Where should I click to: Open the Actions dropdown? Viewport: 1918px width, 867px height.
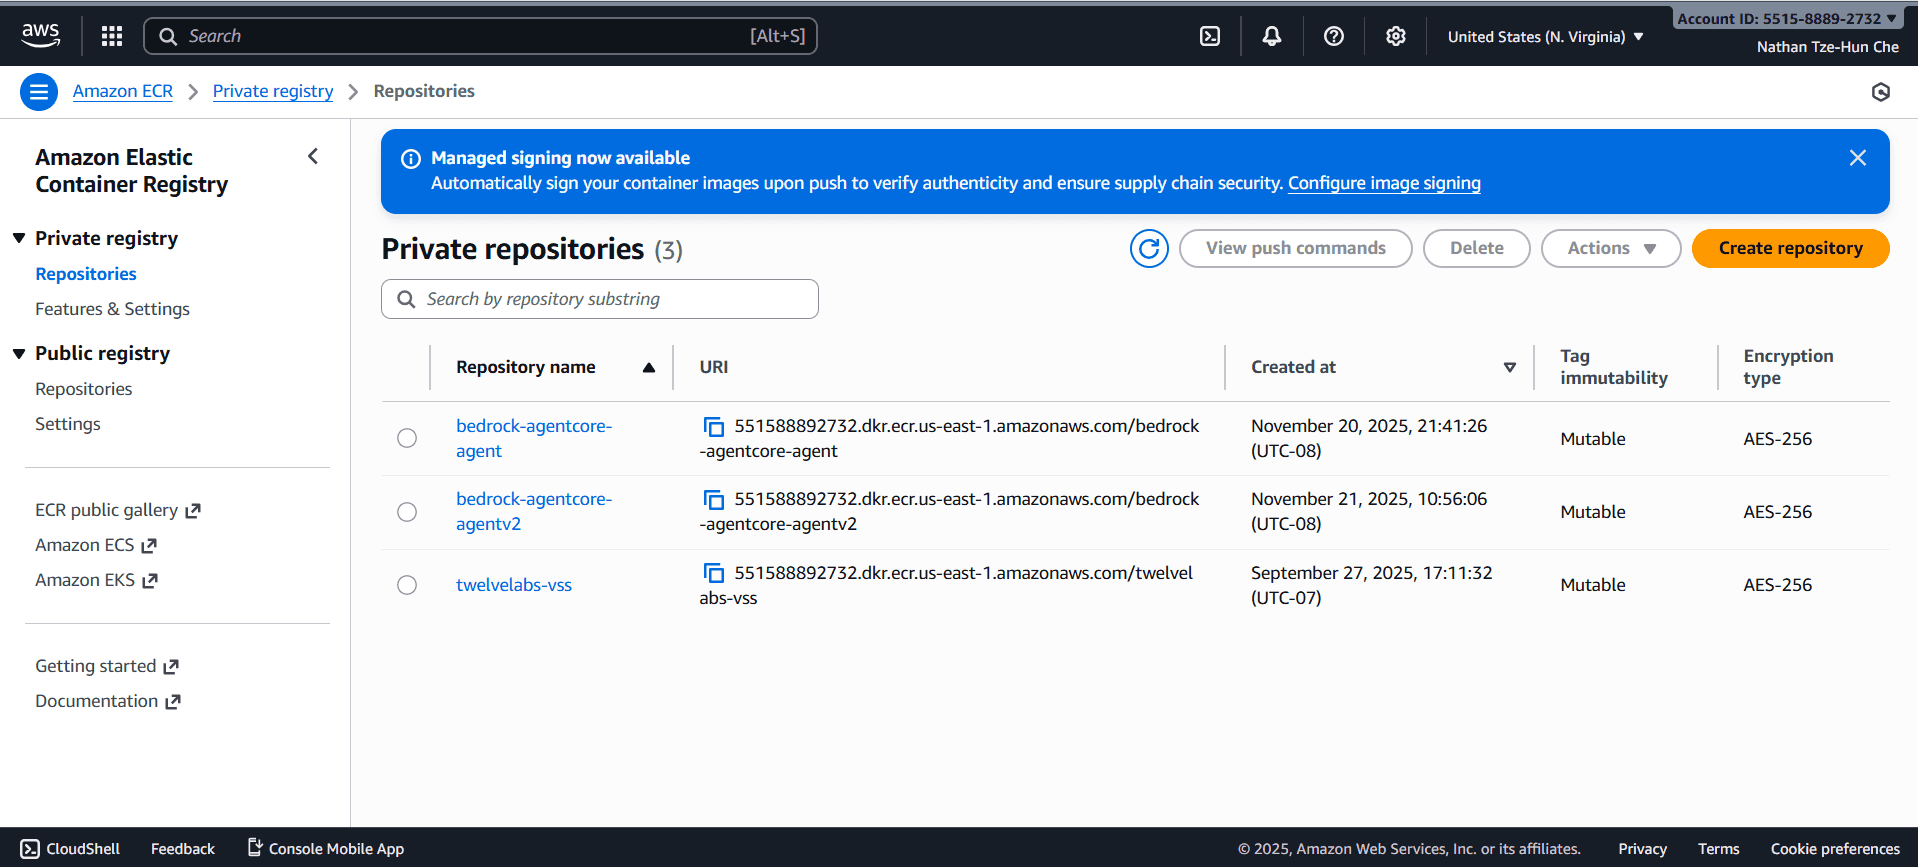1611,248
